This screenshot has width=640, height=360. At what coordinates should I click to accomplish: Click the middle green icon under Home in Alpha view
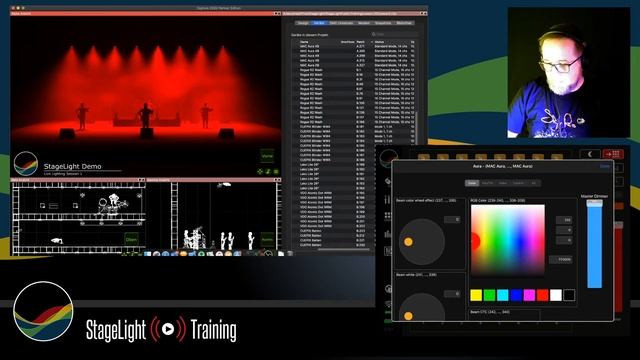pos(268,172)
